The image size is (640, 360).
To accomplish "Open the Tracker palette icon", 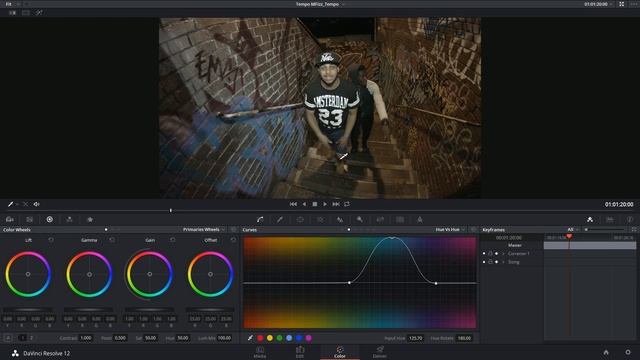I will pos(320,220).
